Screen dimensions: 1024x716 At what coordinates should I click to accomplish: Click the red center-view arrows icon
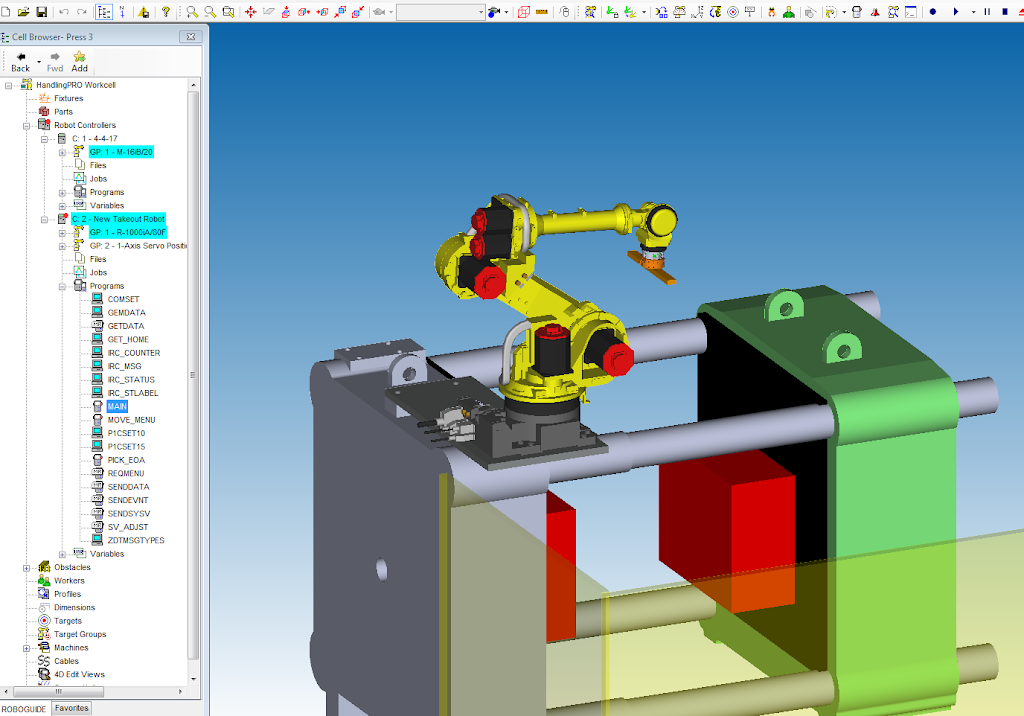251,12
